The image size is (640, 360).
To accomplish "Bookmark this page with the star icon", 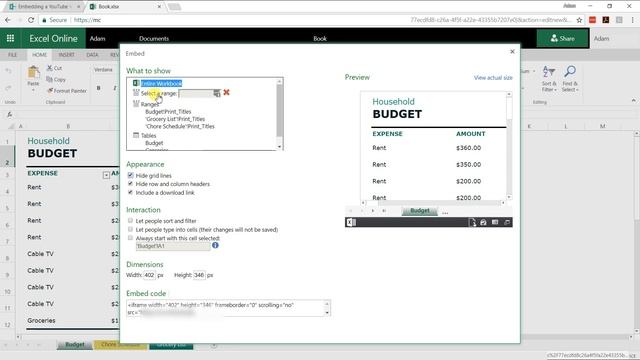I will [x=579, y=20].
